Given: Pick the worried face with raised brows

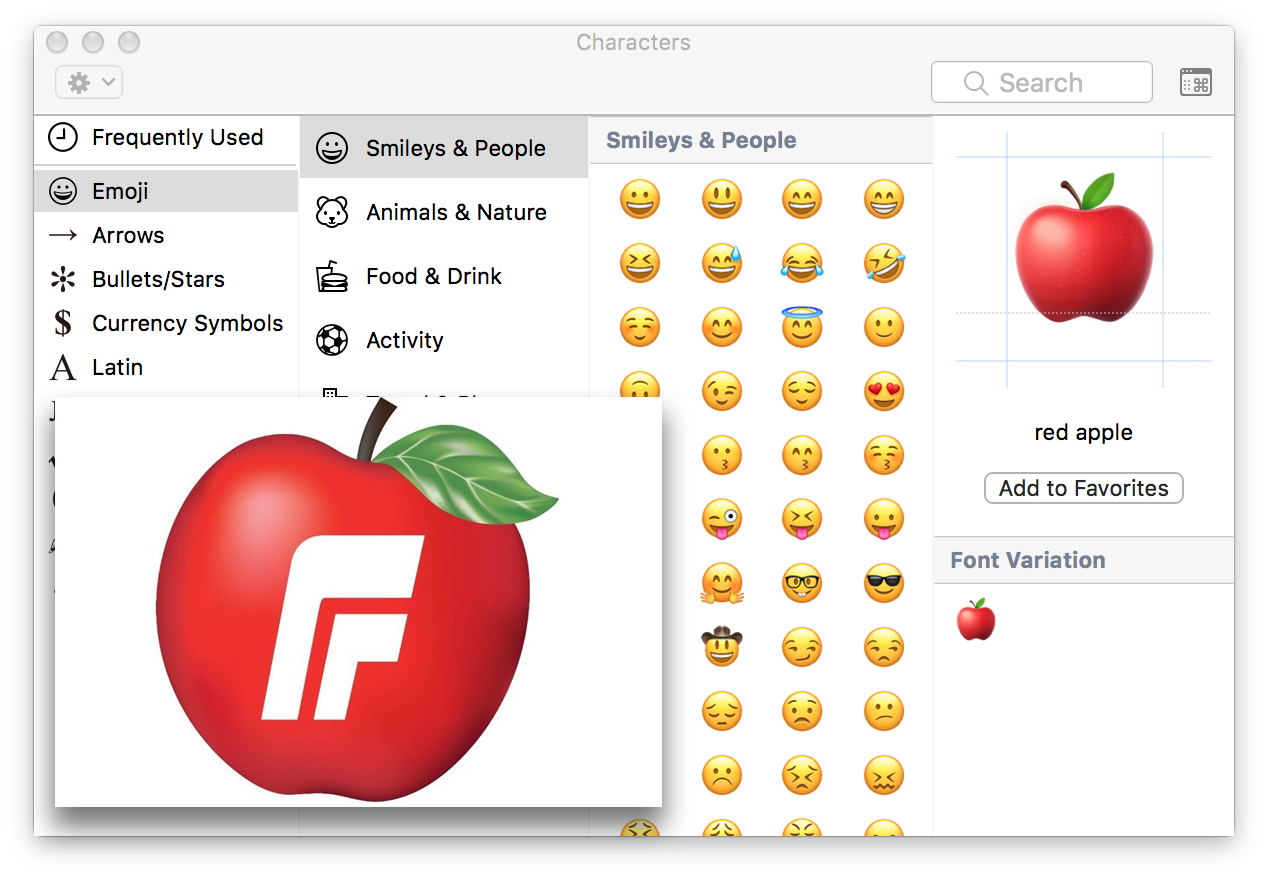Looking at the screenshot, I should [x=802, y=711].
